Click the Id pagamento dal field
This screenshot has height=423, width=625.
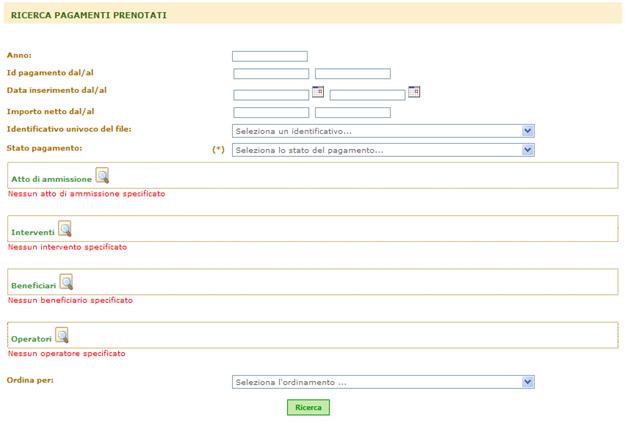tap(271, 74)
